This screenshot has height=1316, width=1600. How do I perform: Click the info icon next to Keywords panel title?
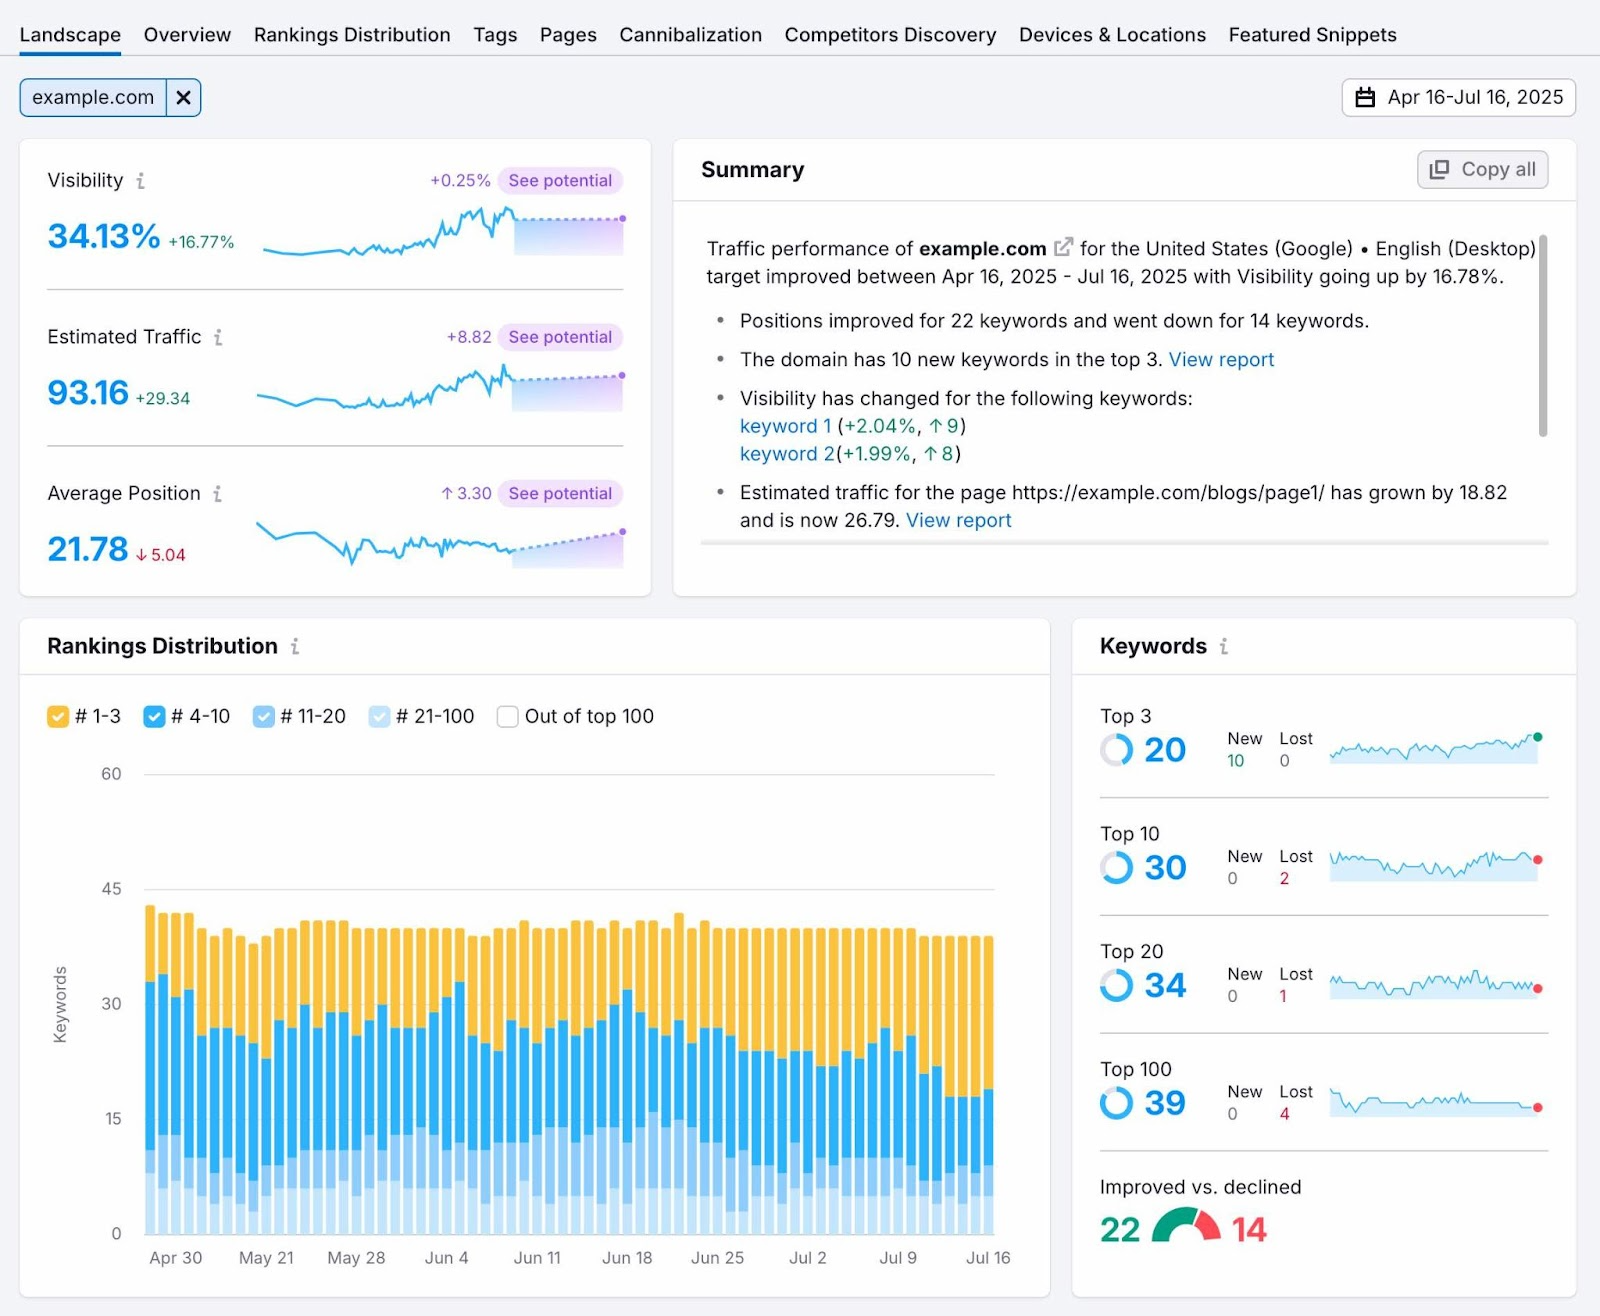[x=1225, y=647]
